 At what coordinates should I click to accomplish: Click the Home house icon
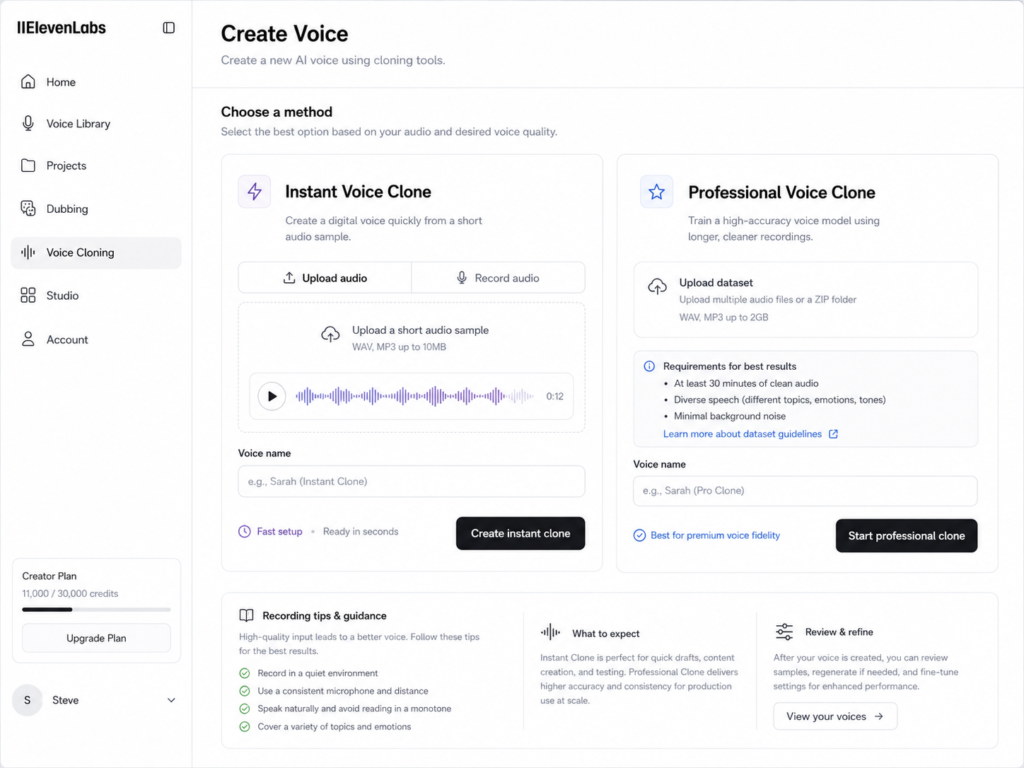click(x=28, y=82)
